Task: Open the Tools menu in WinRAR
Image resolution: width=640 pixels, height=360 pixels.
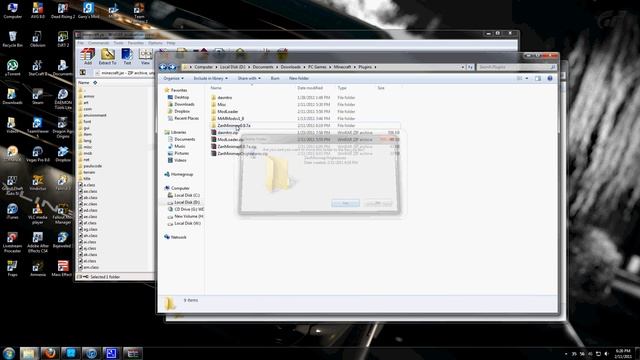Action: pyautogui.click(x=118, y=43)
